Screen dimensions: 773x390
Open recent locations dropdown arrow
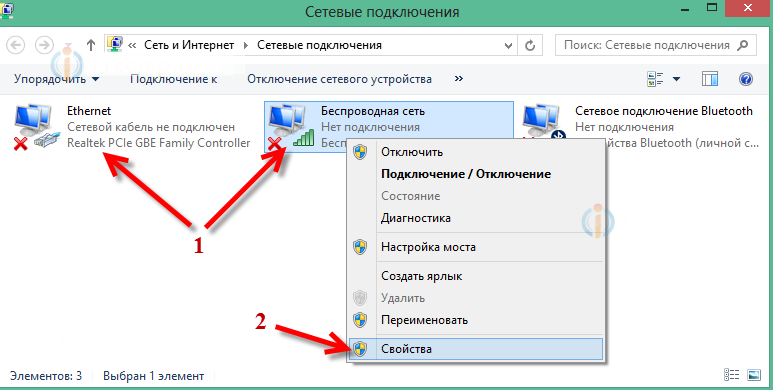point(69,46)
